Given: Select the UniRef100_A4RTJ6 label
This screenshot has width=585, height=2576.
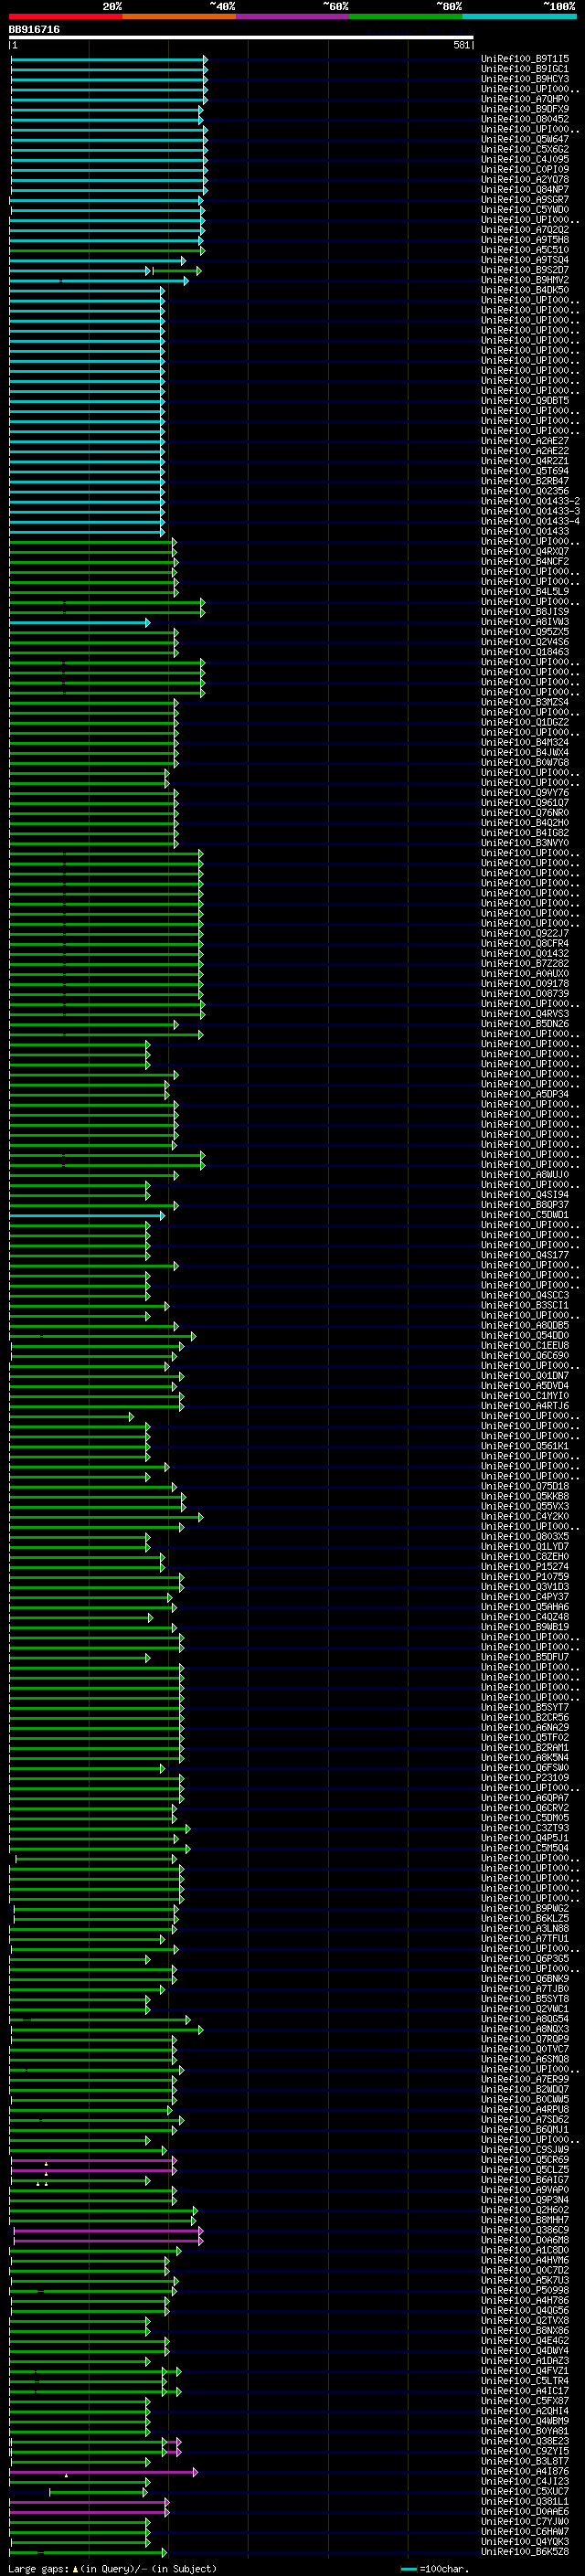Looking at the screenshot, I should click(525, 1406).
